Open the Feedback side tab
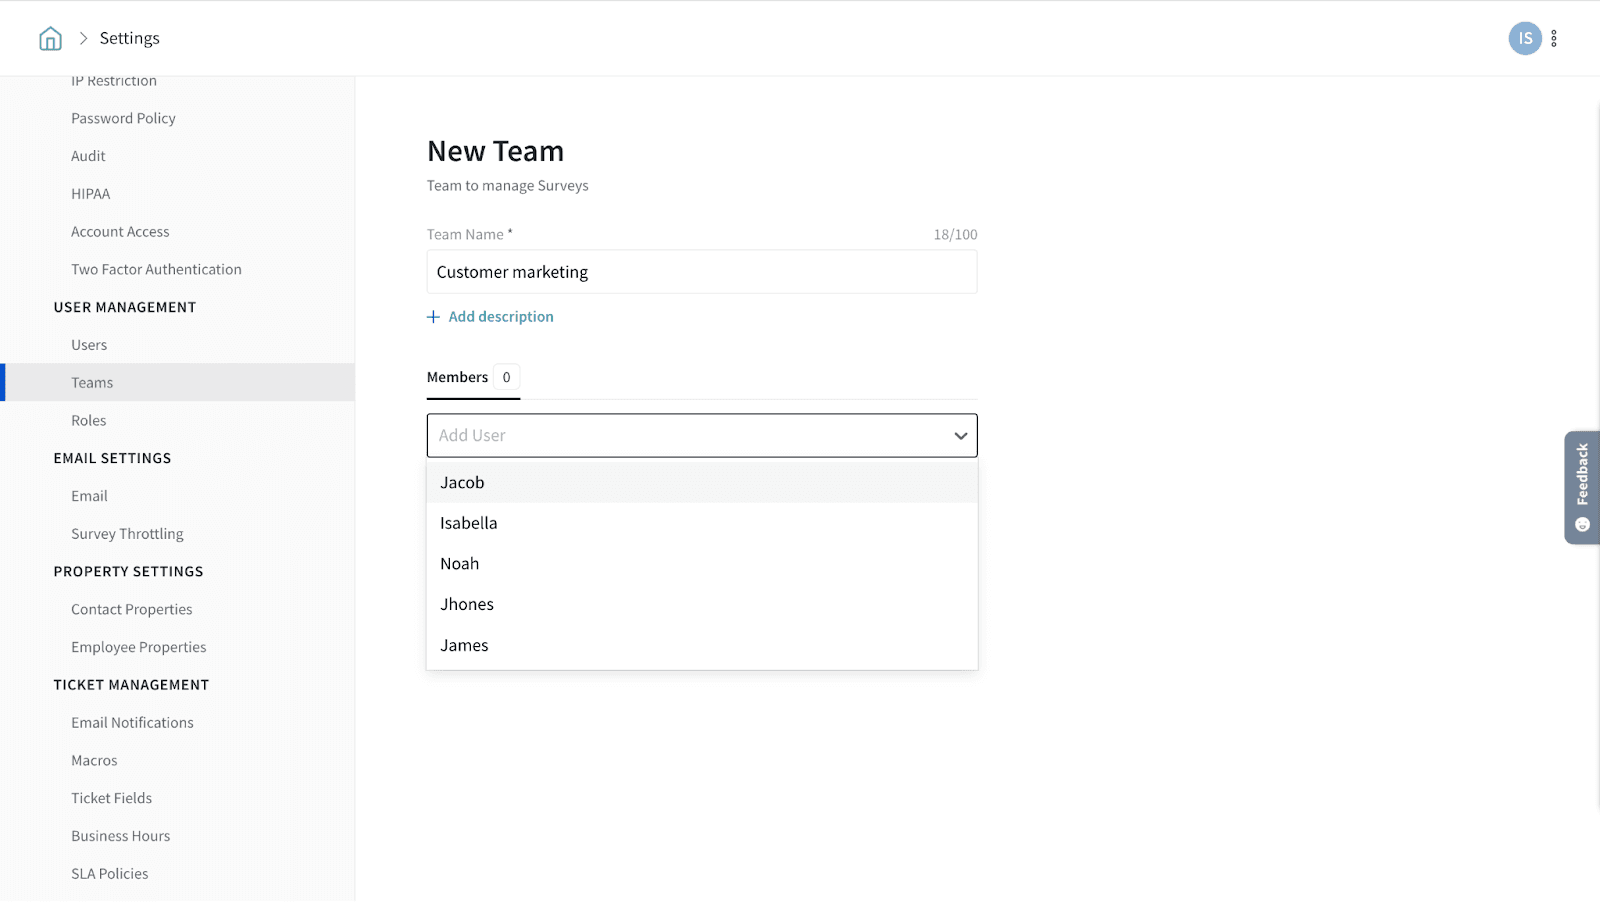 coord(1581,487)
